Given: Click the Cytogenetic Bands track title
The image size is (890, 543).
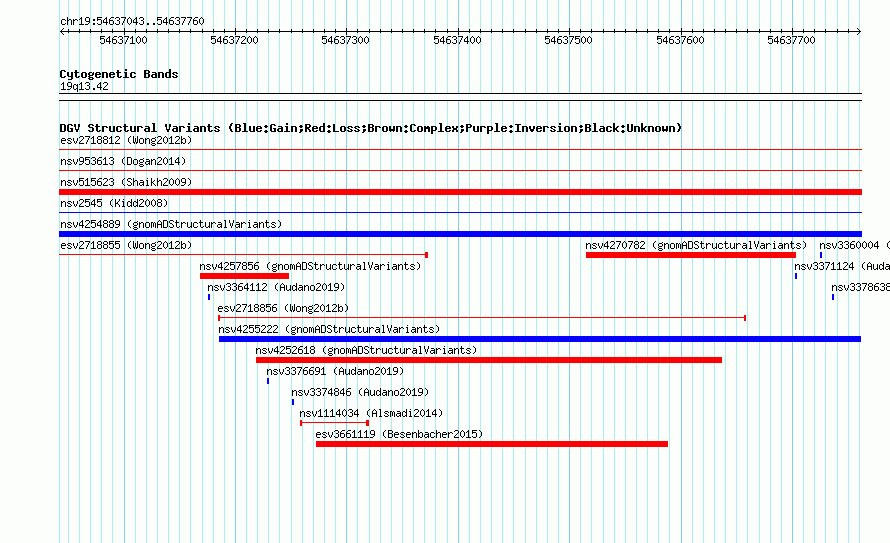Looking at the screenshot, I should point(119,74).
